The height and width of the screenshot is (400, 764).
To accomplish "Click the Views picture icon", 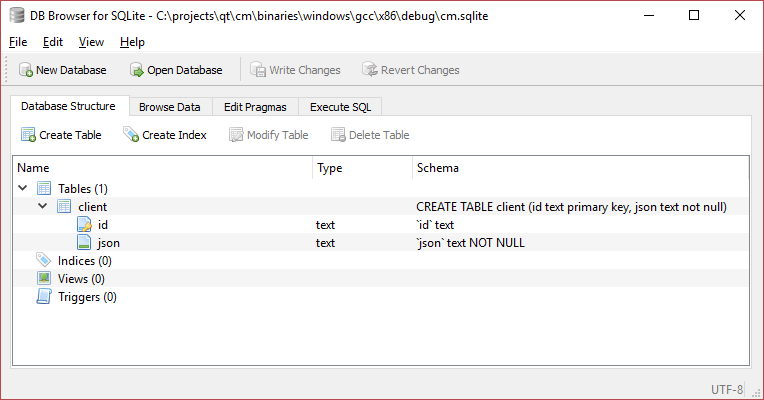I will tap(44, 279).
